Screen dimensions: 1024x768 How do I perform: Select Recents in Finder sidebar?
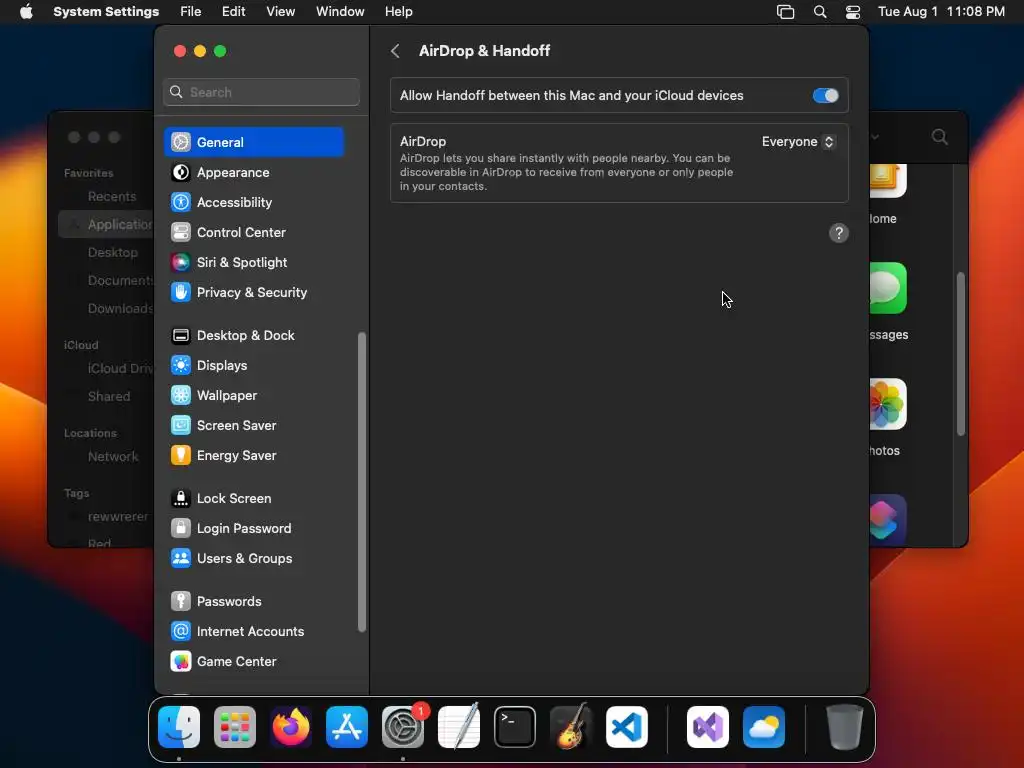click(x=112, y=197)
